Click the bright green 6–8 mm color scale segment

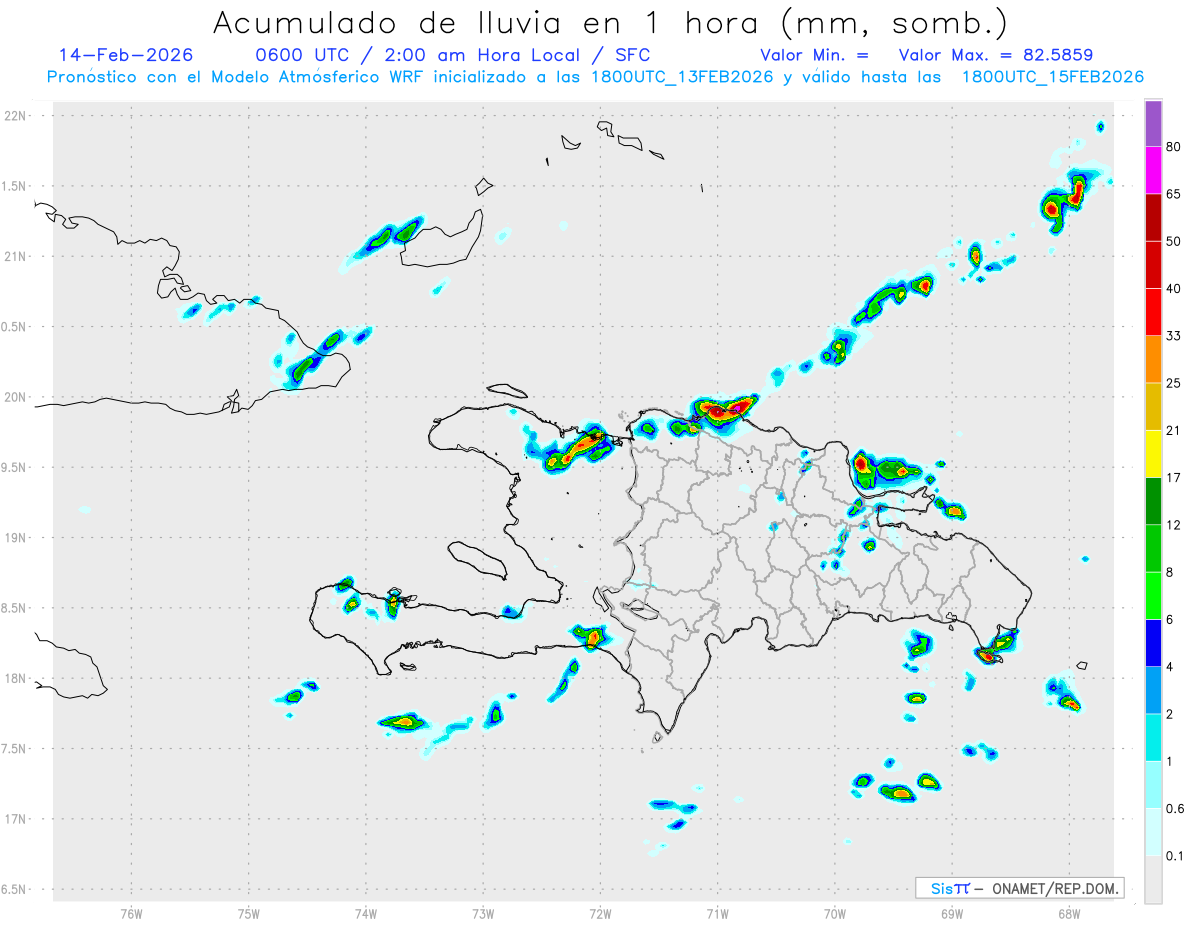click(x=1153, y=596)
